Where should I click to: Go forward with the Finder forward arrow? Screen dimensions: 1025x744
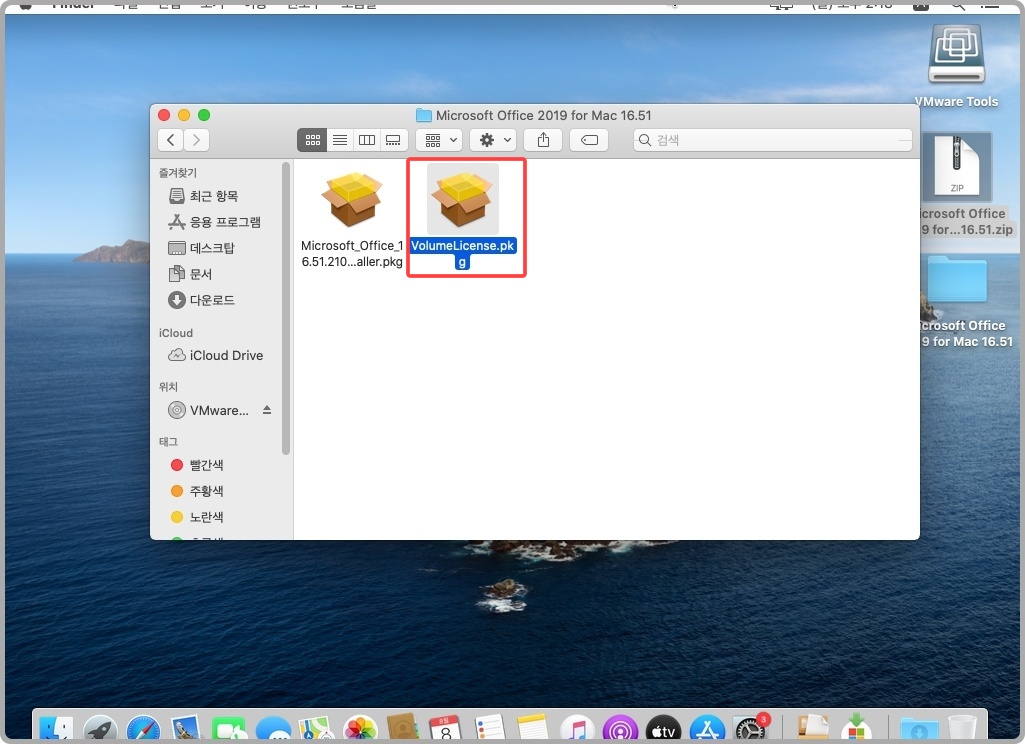pos(196,140)
